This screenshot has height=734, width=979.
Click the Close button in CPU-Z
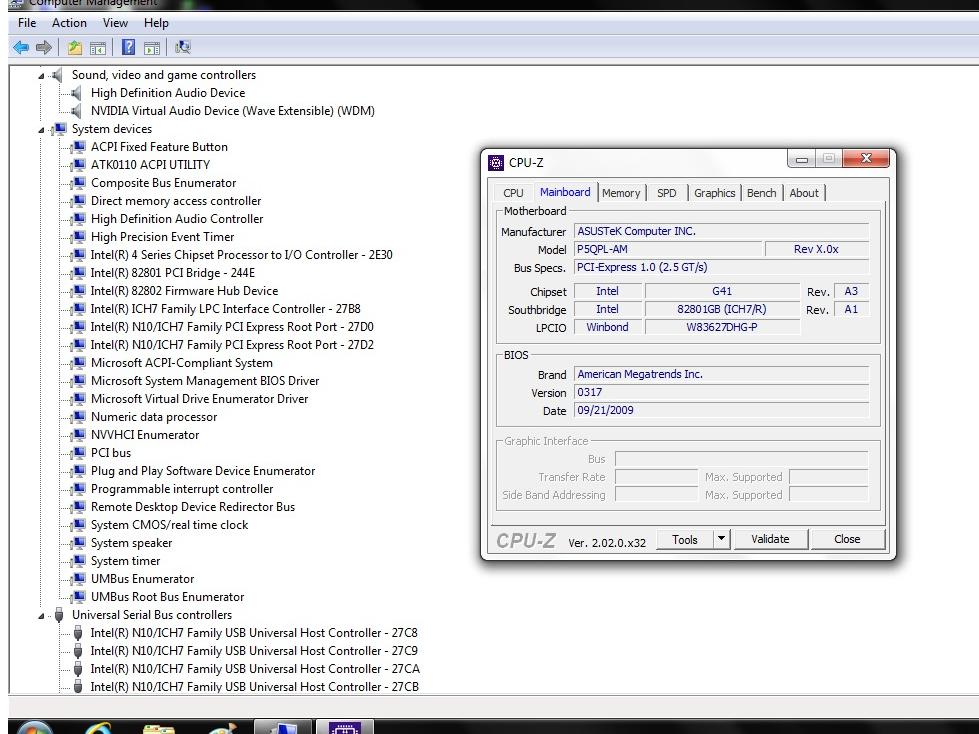(x=847, y=539)
